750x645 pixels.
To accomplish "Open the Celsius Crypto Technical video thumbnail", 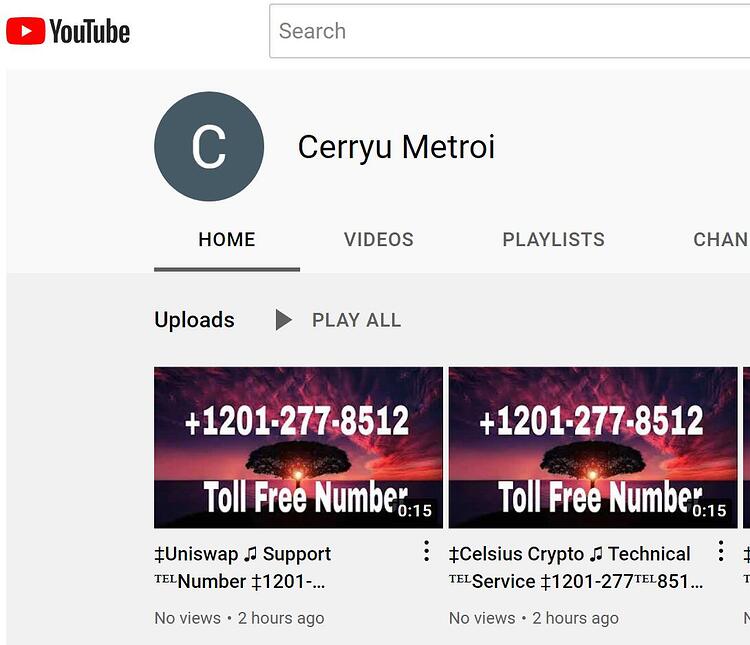I will coord(593,447).
